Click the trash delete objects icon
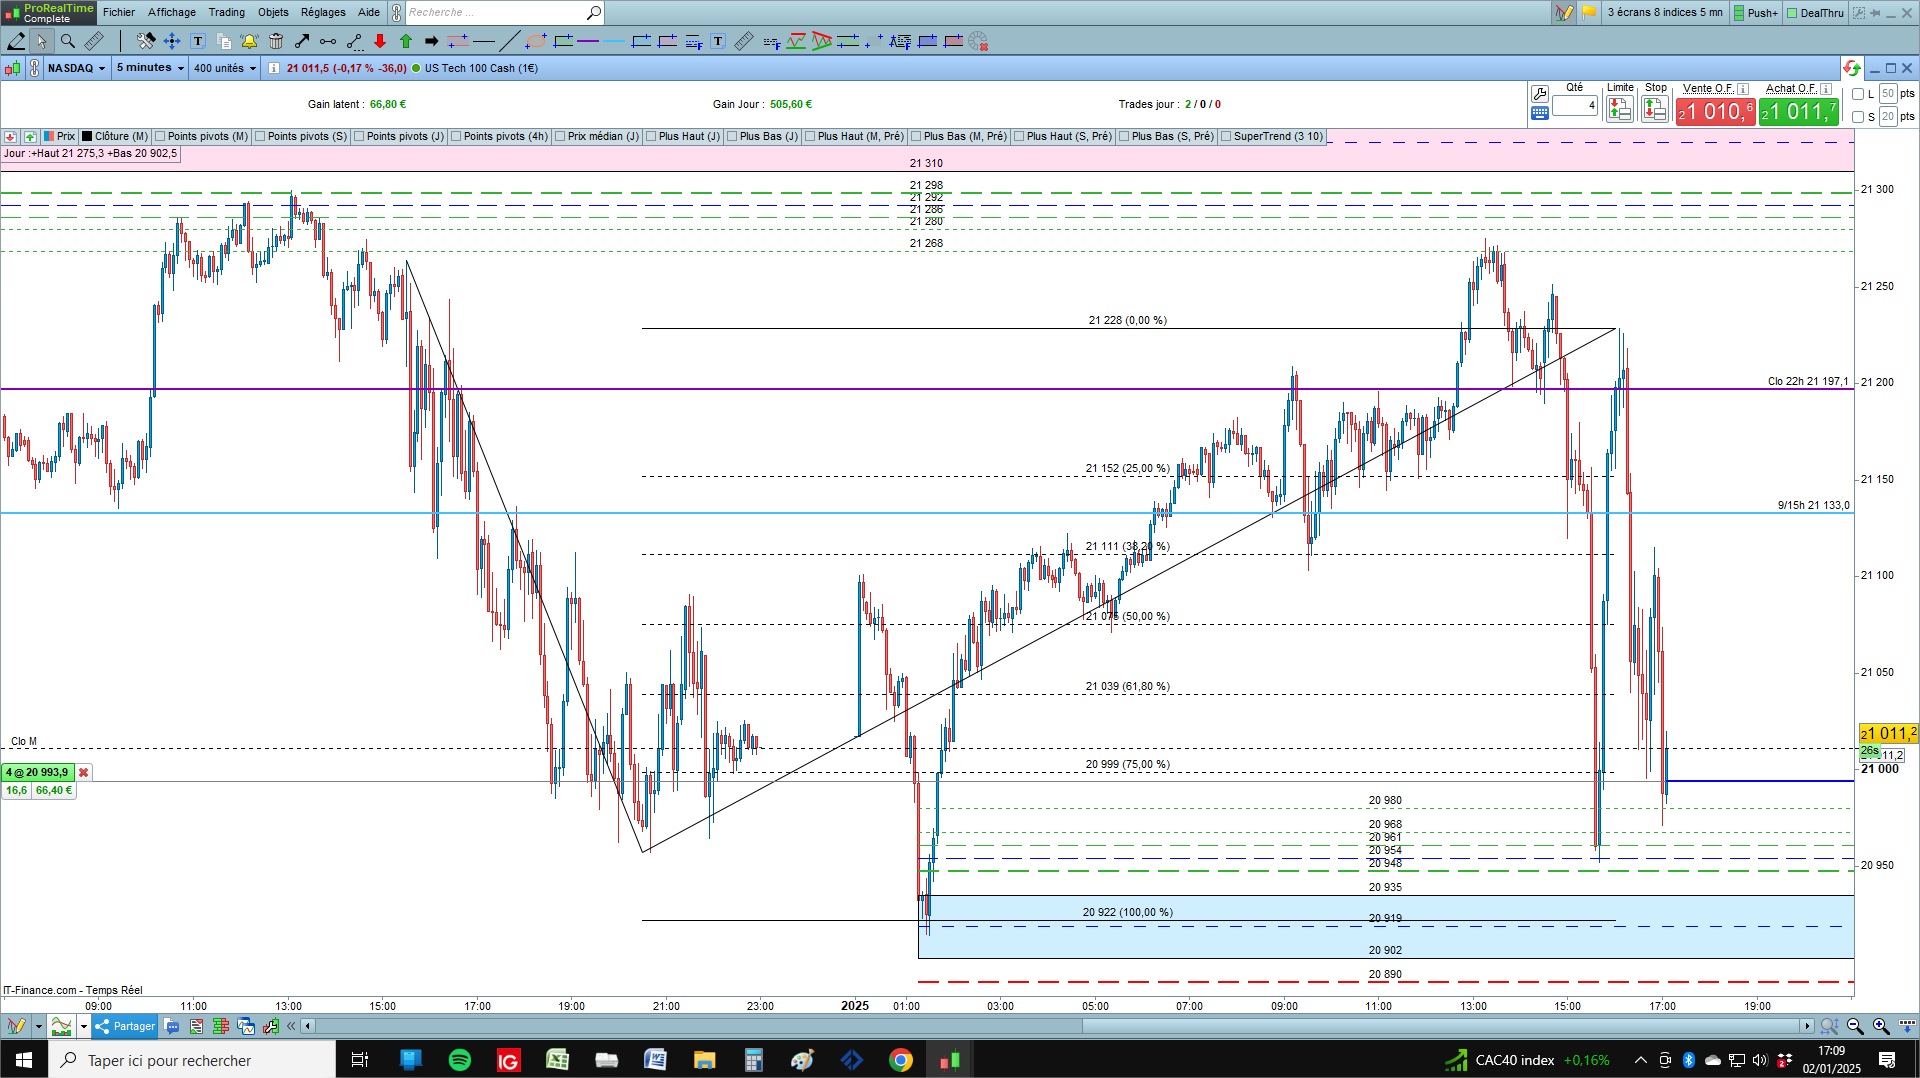The width and height of the screenshot is (1920, 1078). 276,41
